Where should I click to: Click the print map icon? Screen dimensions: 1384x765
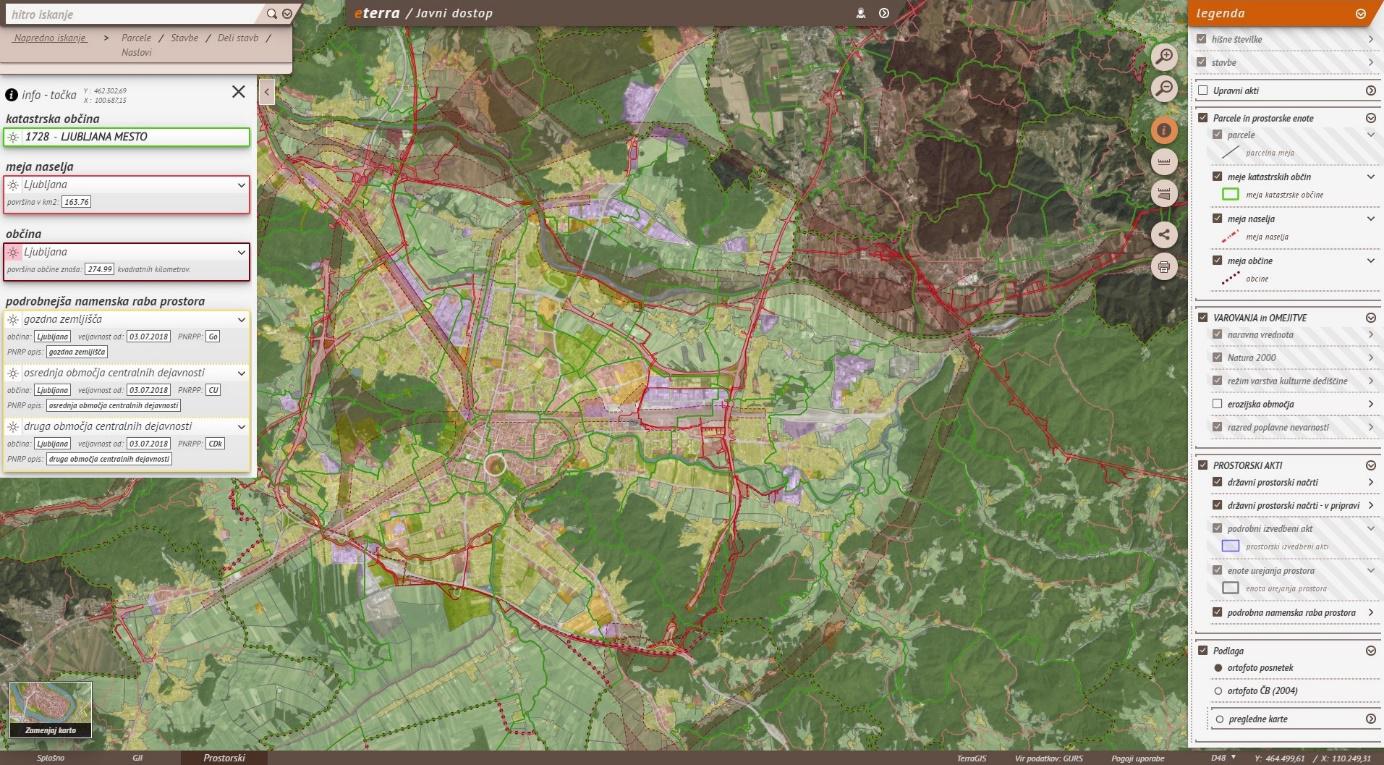click(x=1164, y=266)
